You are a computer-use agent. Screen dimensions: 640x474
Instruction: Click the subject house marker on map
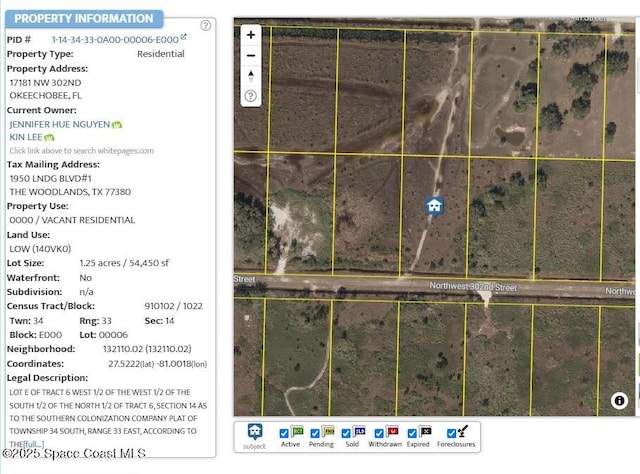coord(434,206)
